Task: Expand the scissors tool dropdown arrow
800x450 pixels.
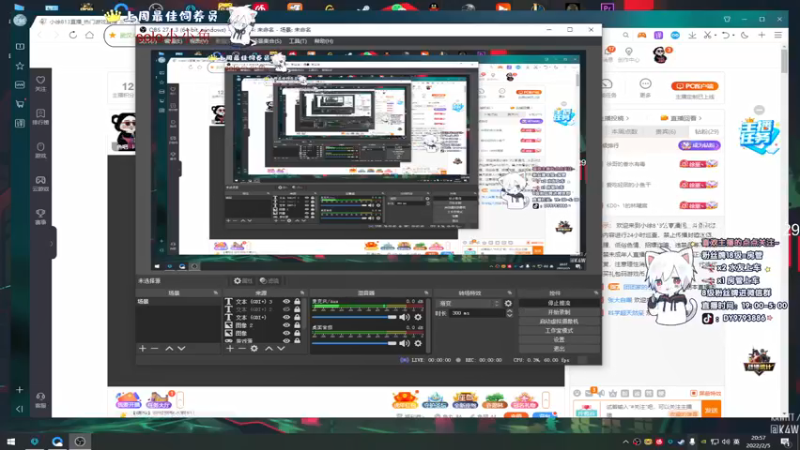Action: 715,35
